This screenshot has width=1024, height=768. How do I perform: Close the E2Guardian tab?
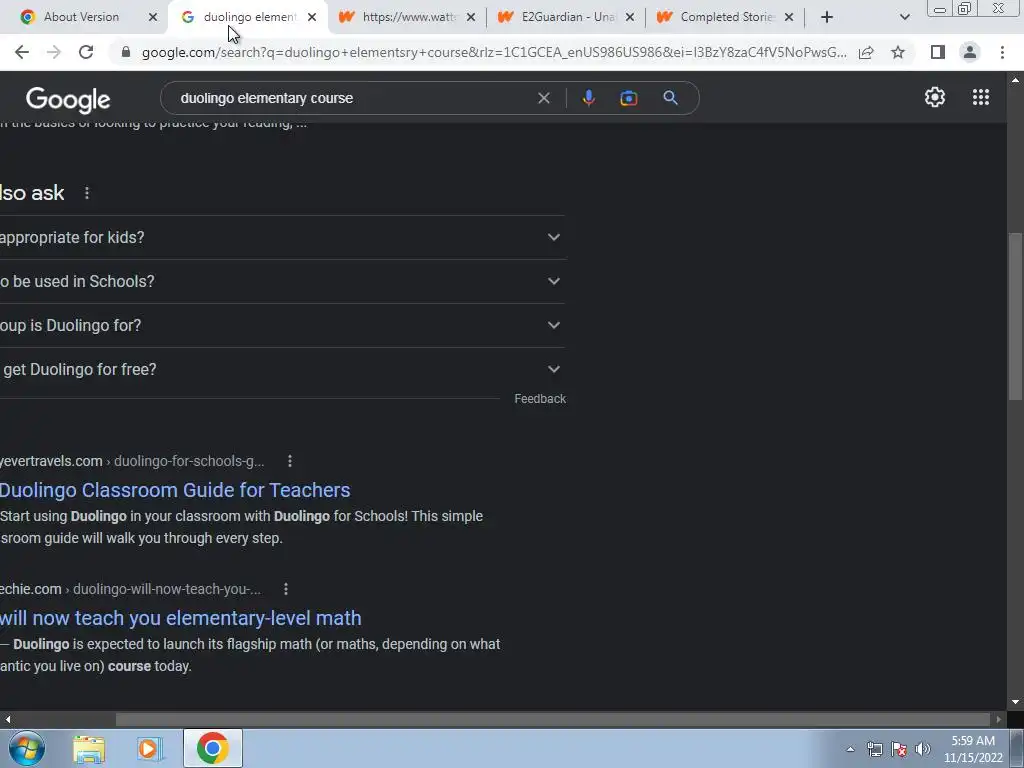pos(630,17)
